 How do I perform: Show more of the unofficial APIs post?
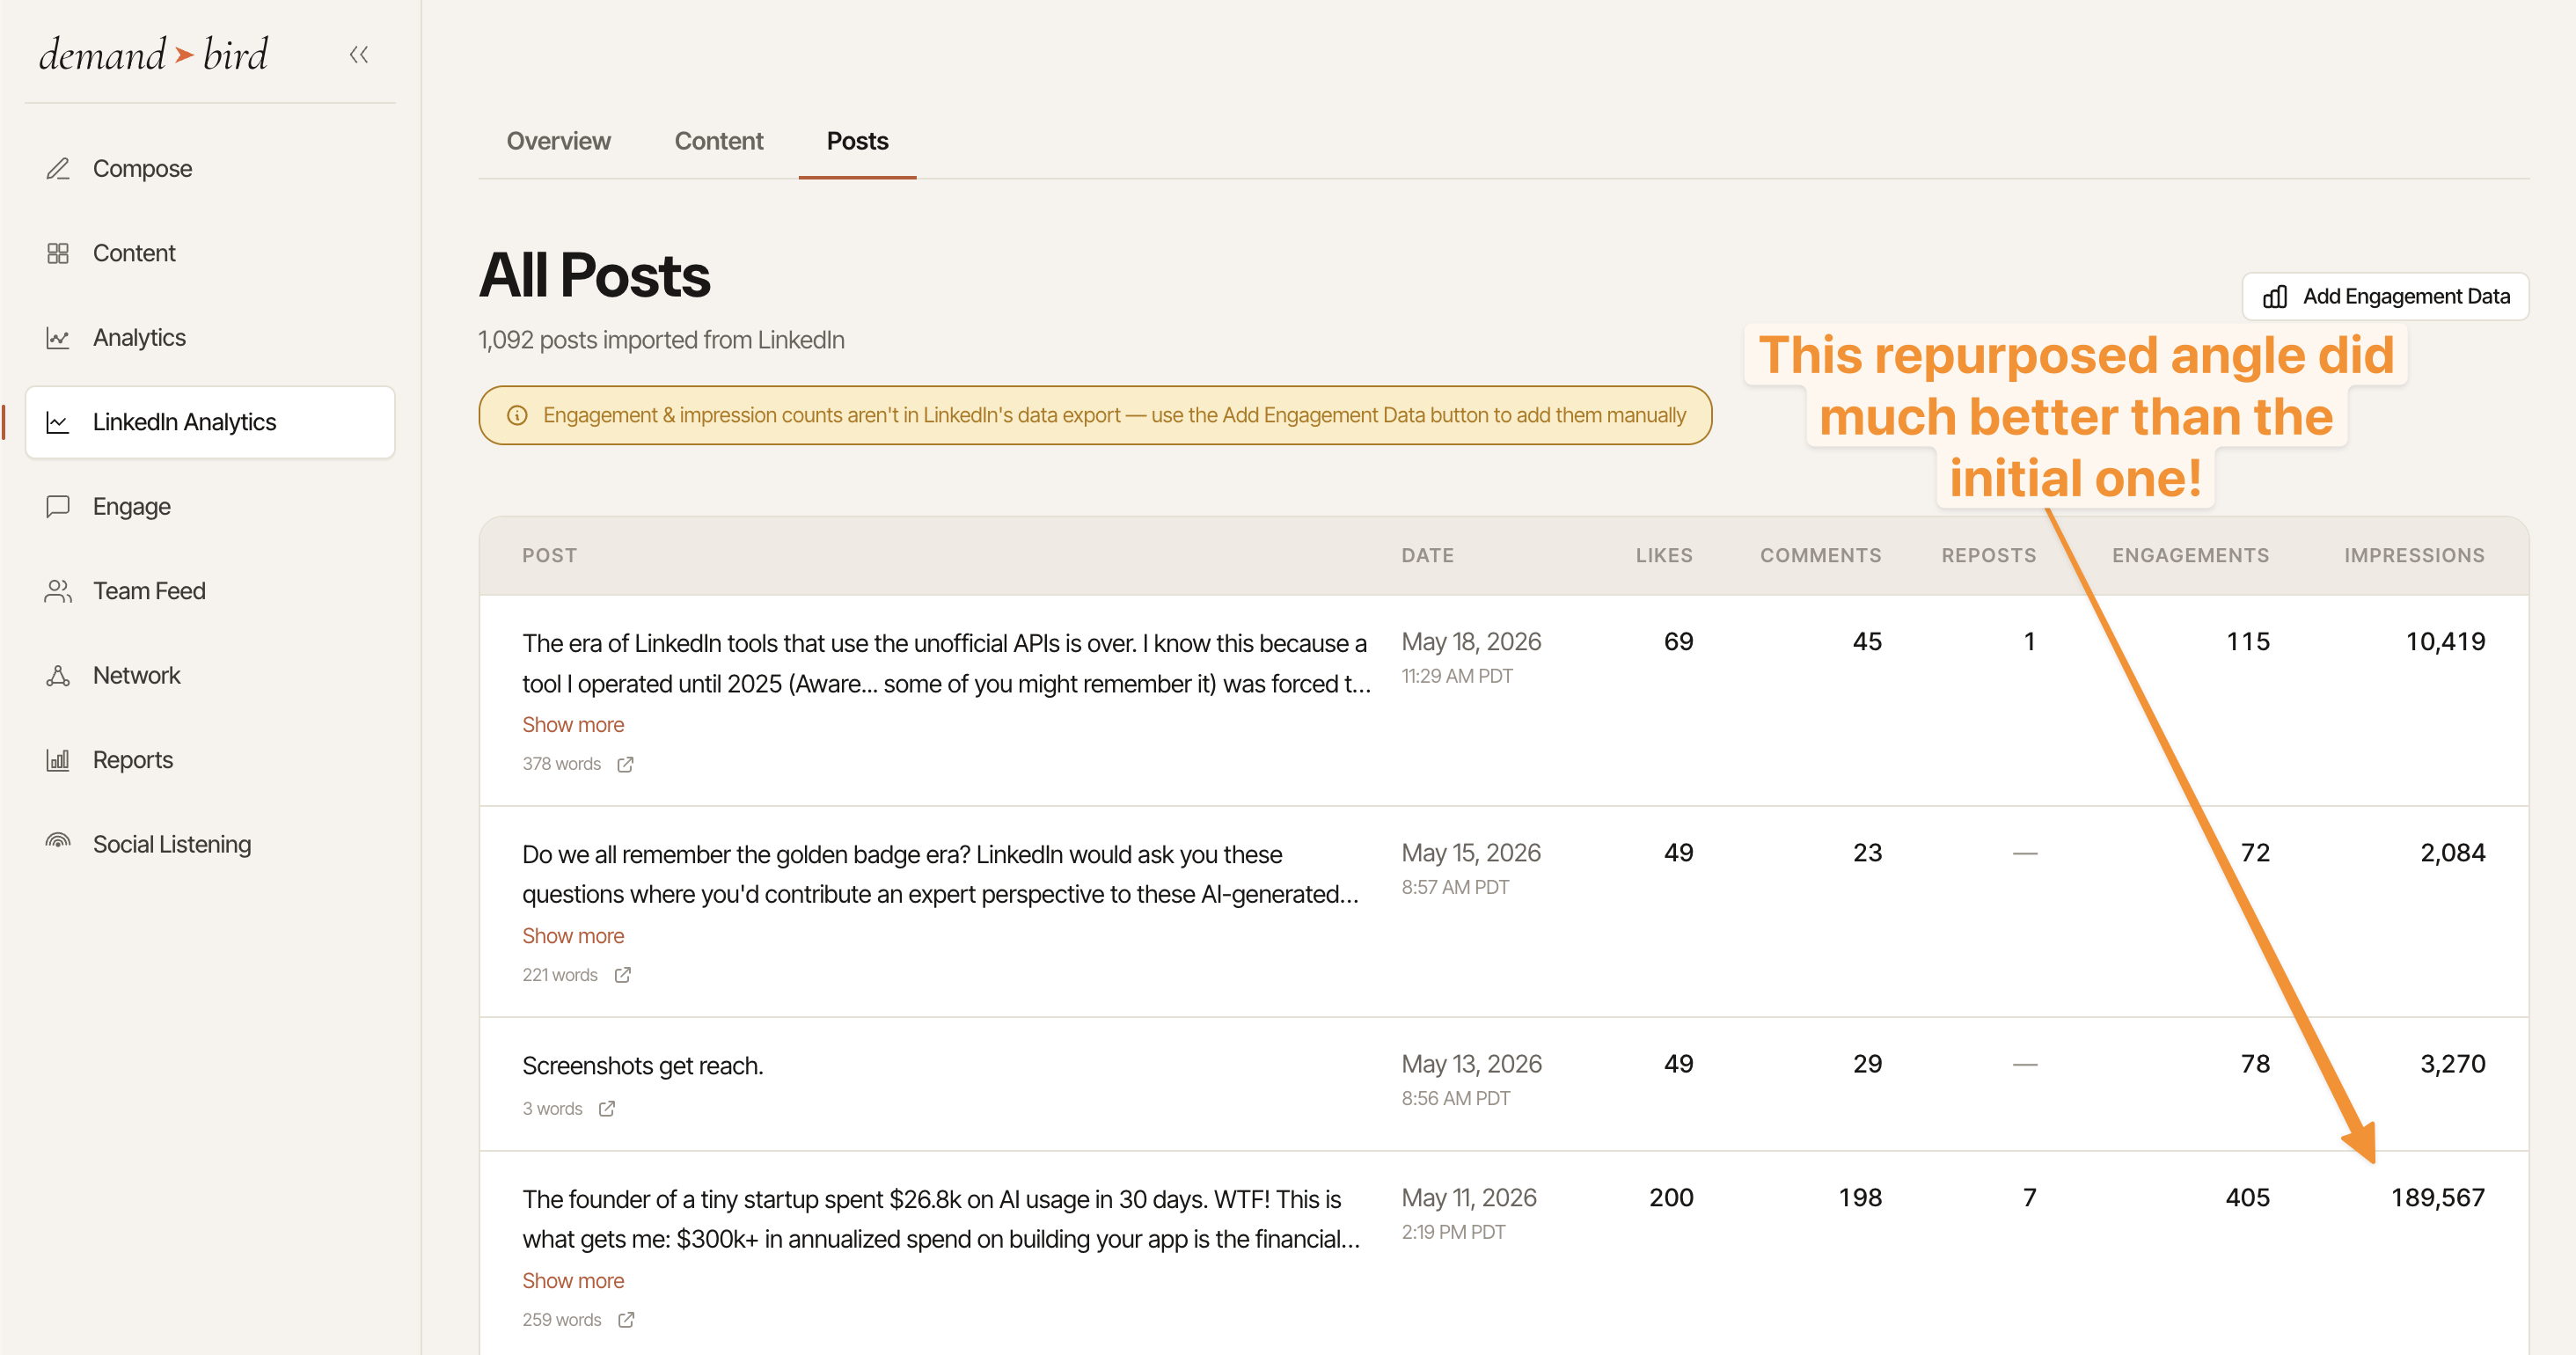[x=573, y=724]
